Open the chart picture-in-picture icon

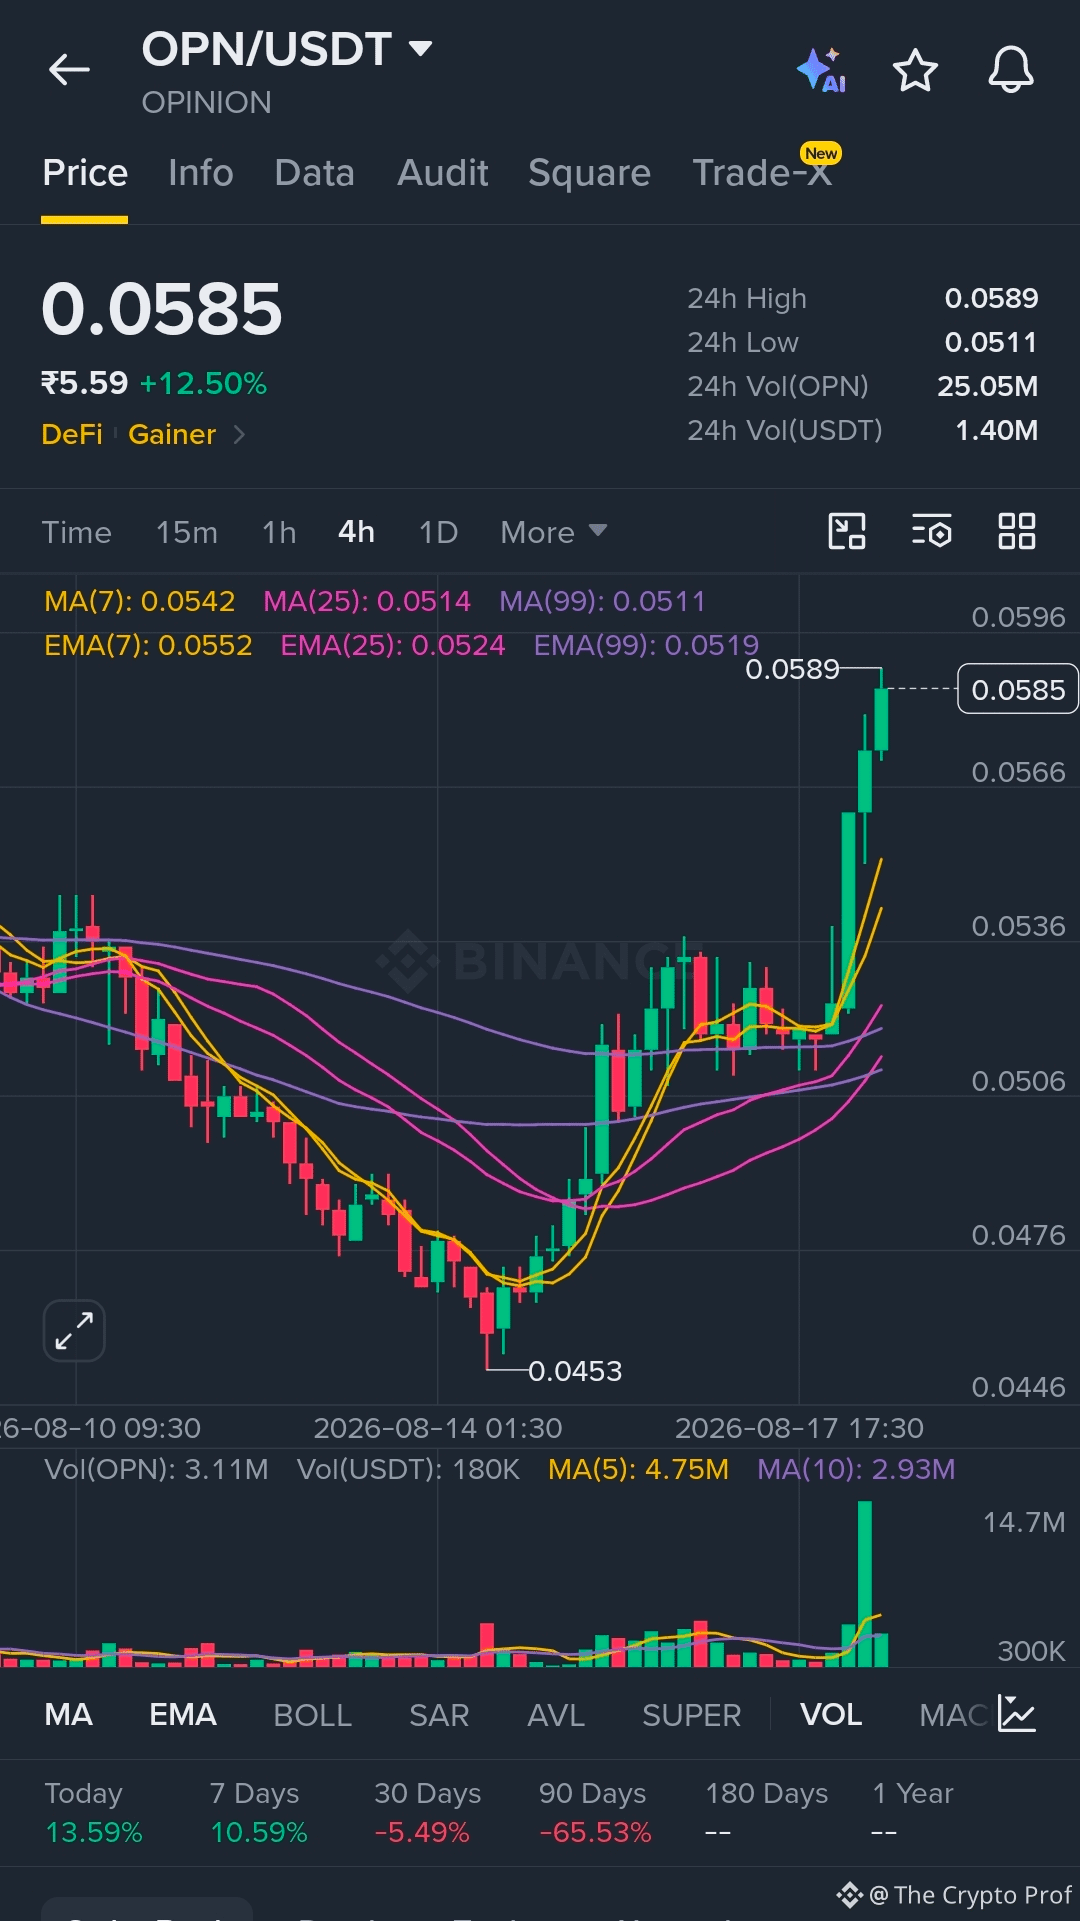tap(847, 531)
